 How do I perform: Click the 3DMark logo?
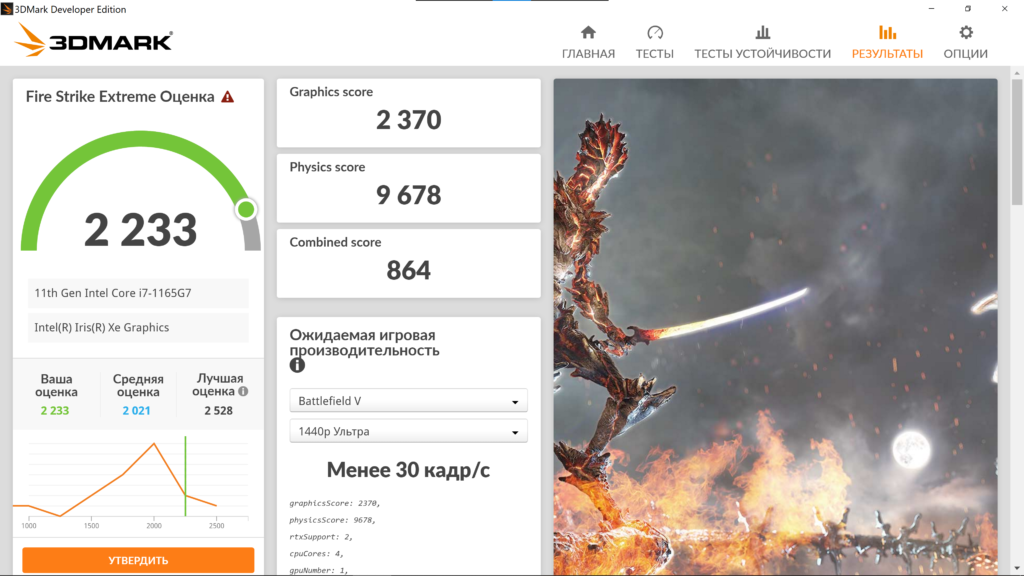coord(93,40)
